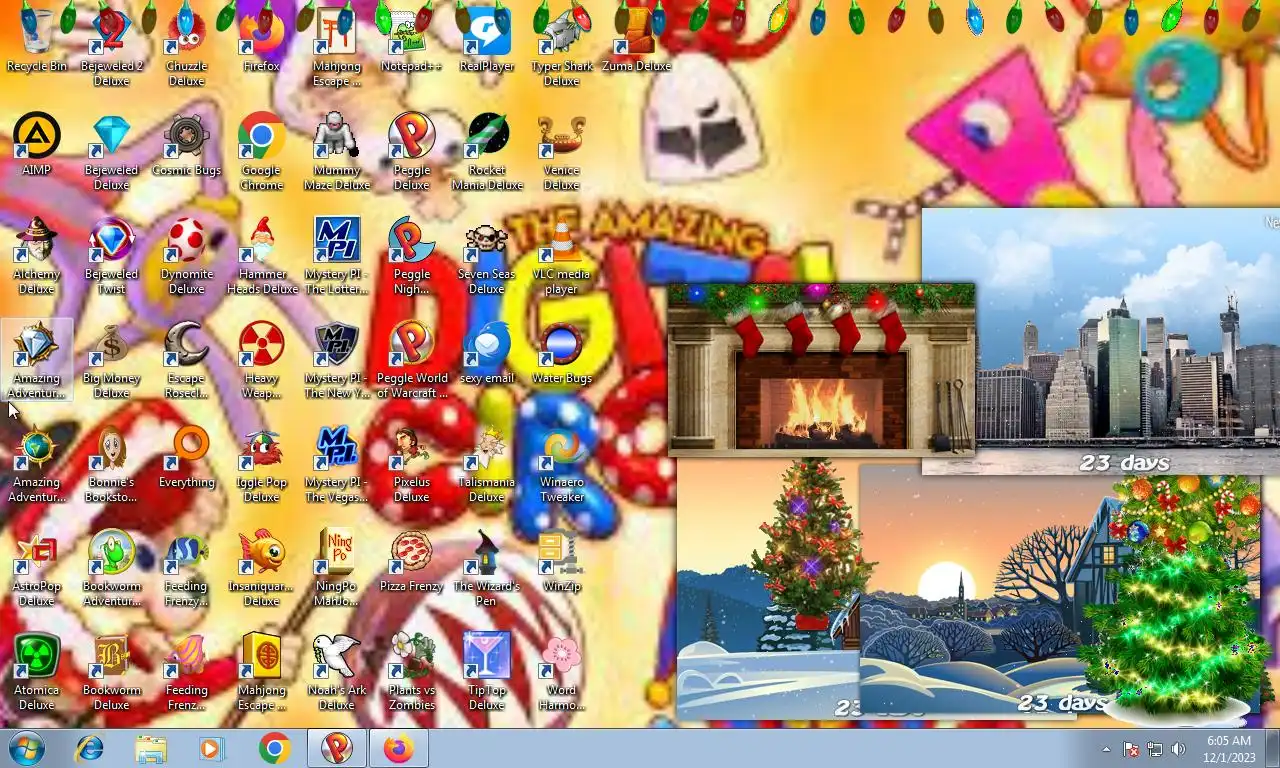Select the Big Money Deluxe icon
Screen dimensions: 1280x768
tap(111, 360)
